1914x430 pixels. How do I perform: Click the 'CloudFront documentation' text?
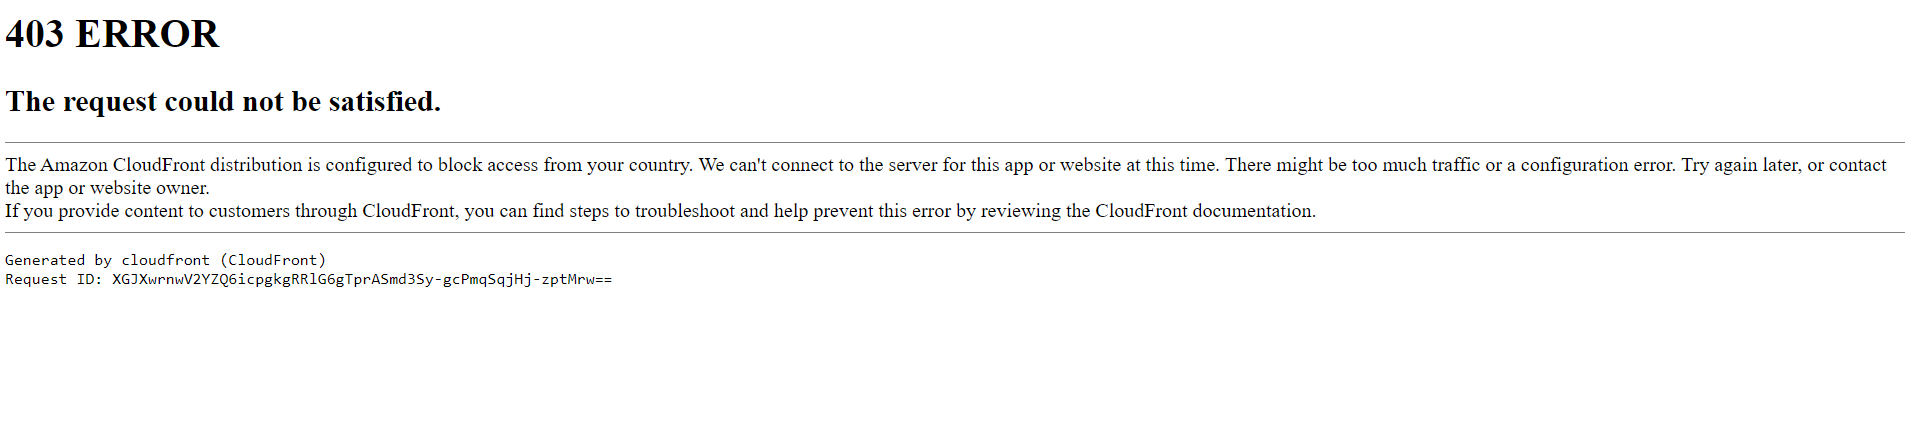pos(1205,211)
